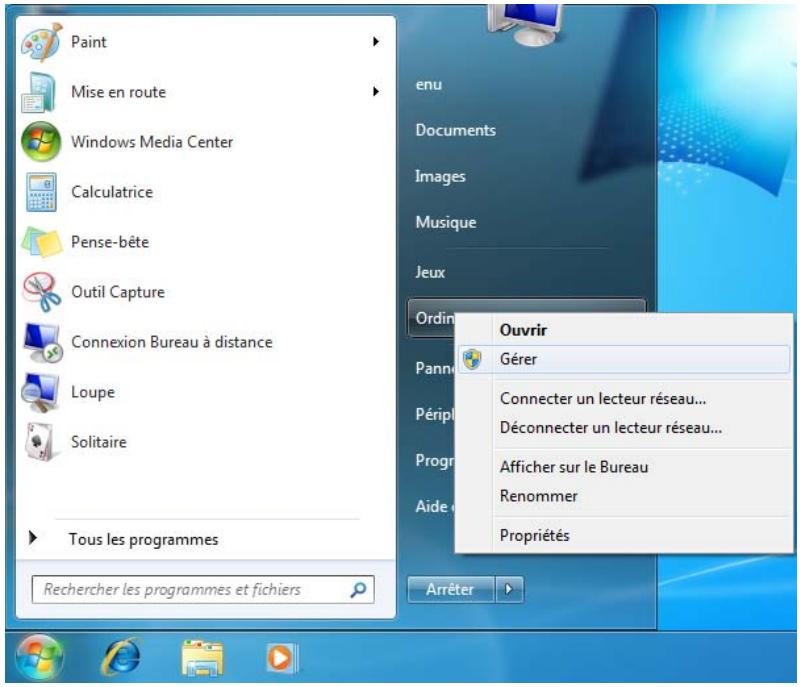Viewport: 804px width, 687px height.
Task: Click the Arrêter shutdown button
Action: pos(451,590)
